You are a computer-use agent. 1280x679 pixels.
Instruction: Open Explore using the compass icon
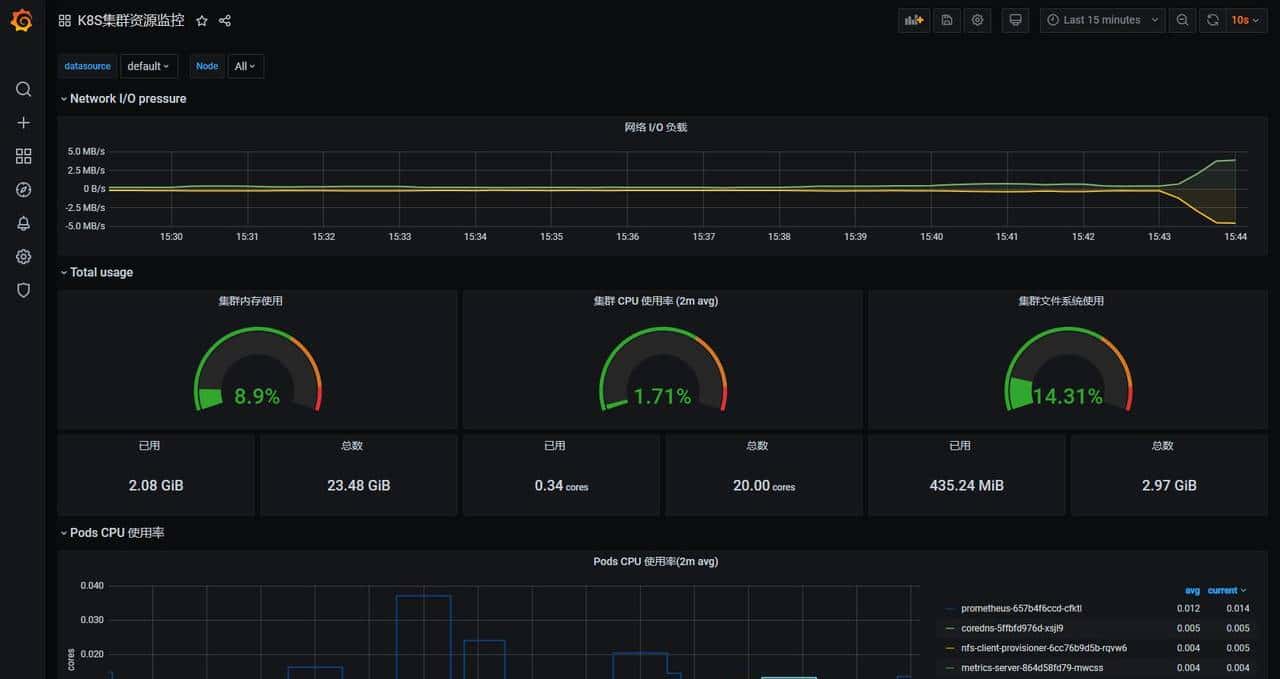[23, 189]
